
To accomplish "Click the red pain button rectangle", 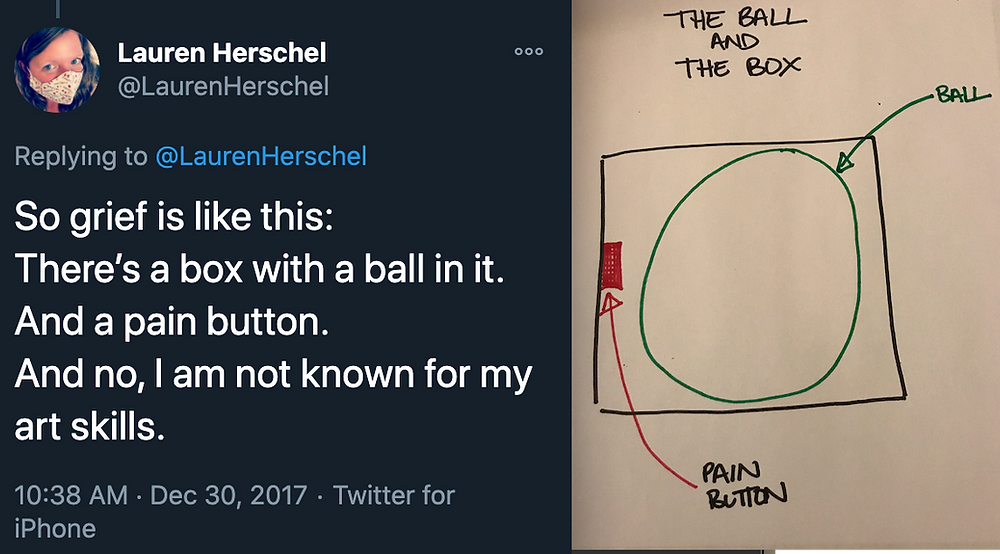I will [x=612, y=265].
